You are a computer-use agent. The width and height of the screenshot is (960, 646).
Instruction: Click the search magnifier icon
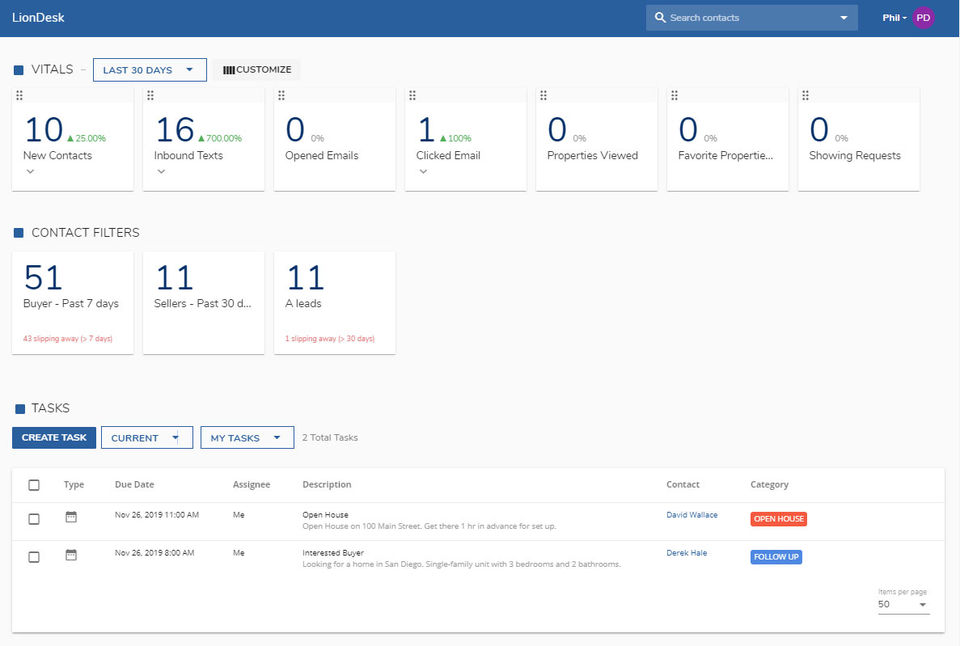pyautogui.click(x=660, y=18)
